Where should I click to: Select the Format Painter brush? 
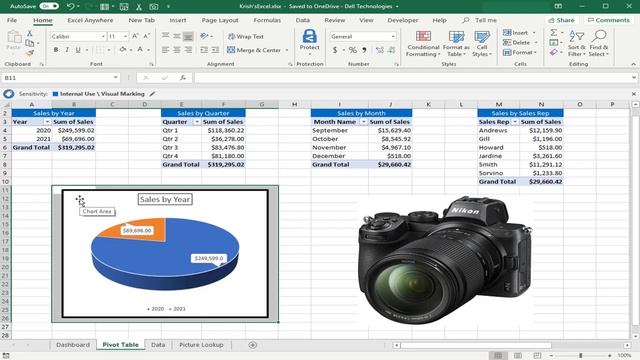(x=29, y=53)
